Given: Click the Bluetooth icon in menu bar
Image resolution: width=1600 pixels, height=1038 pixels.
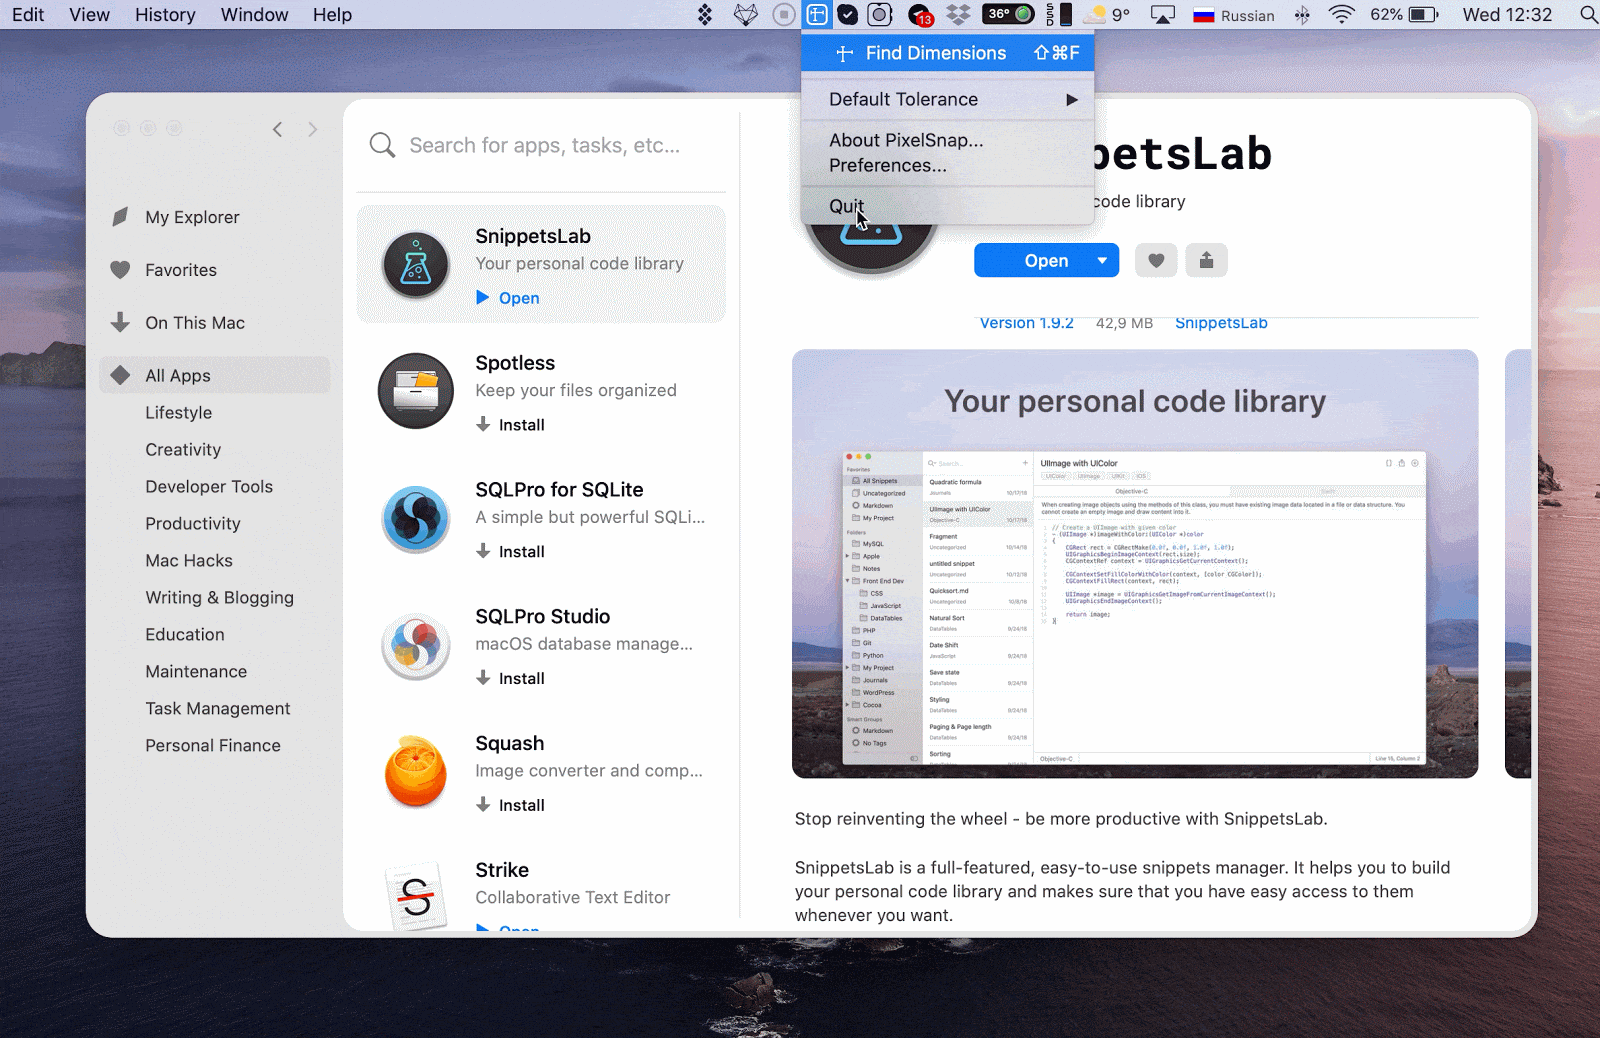Looking at the screenshot, I should [1302, 15].
